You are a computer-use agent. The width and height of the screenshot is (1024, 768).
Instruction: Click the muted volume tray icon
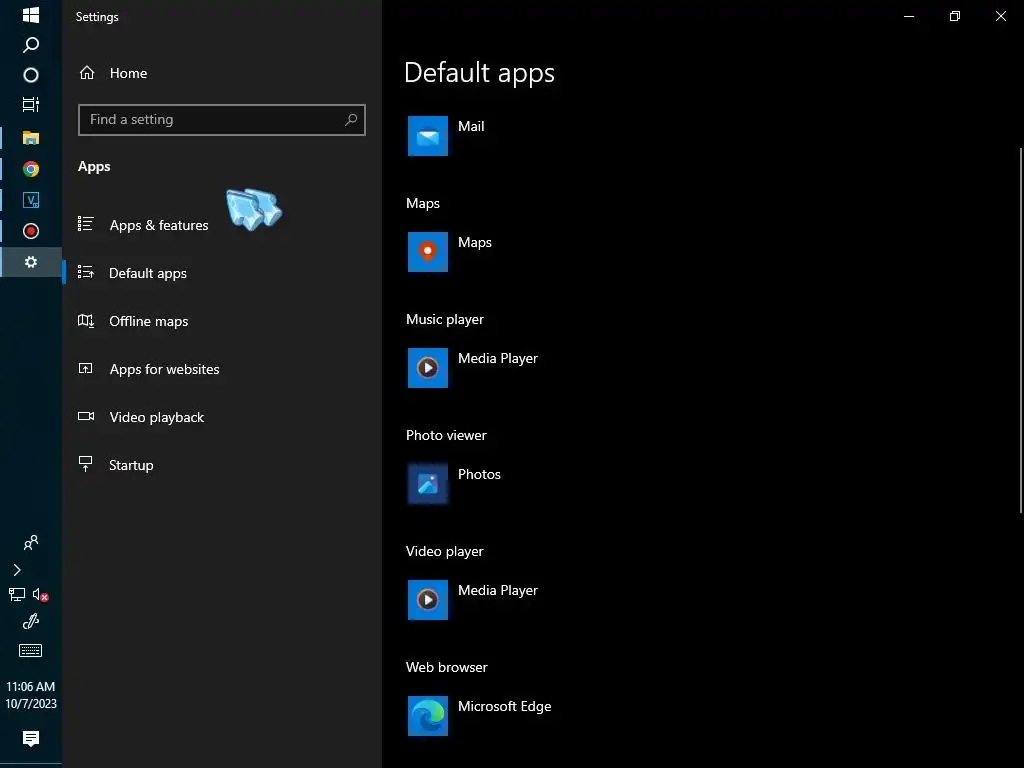coord(41,595)
